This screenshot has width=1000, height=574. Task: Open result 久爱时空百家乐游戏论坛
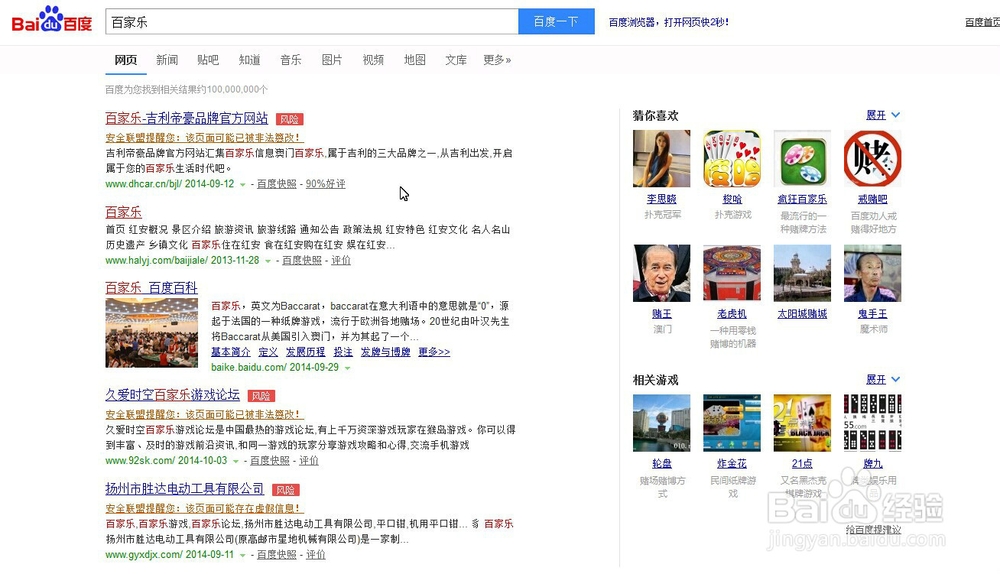173,395
